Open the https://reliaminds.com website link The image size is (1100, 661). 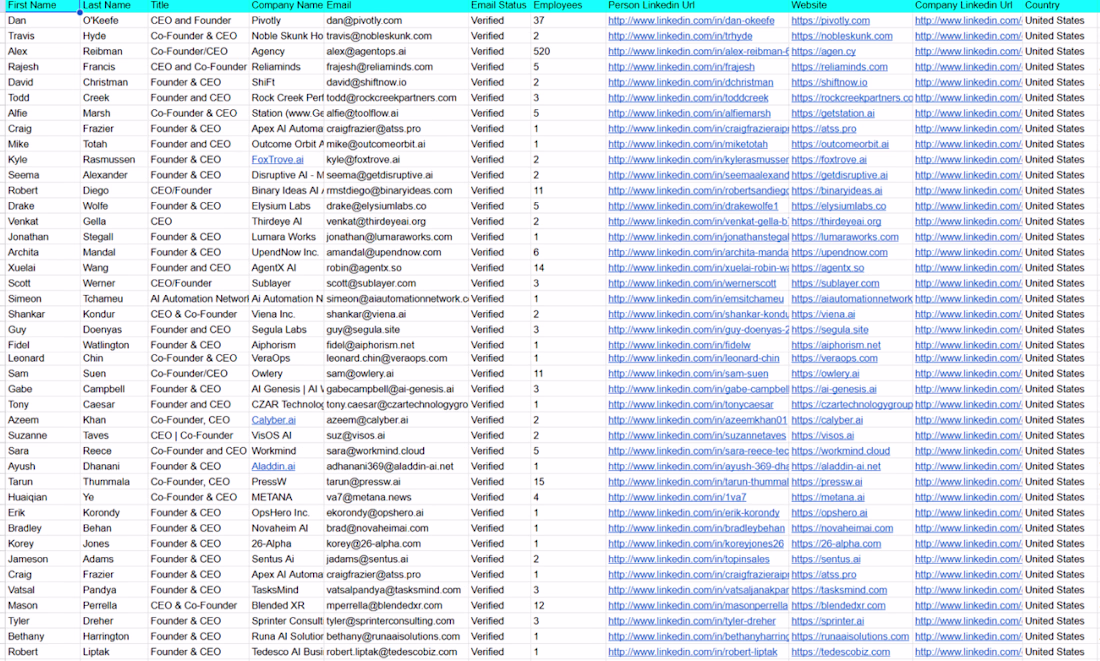click(x=839, y=67)
